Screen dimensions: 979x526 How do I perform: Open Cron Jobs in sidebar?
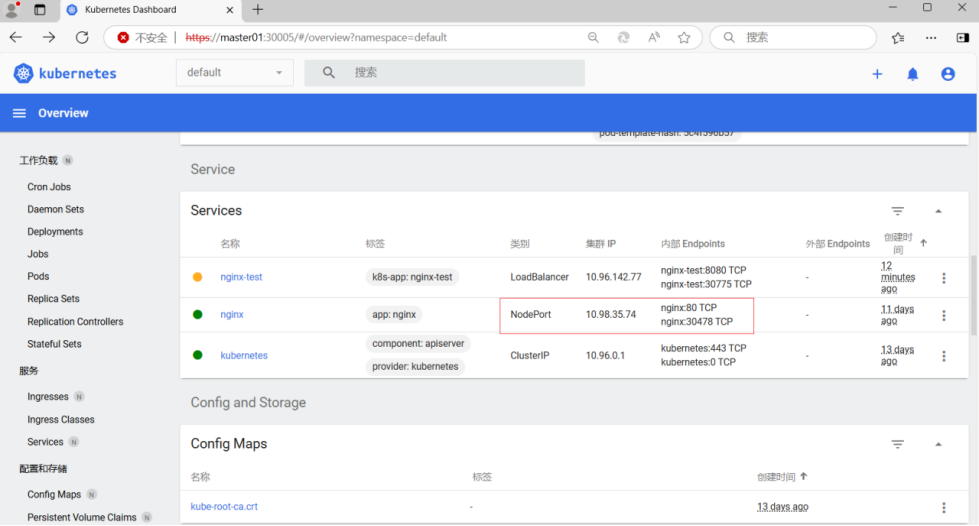pos(49,187)
